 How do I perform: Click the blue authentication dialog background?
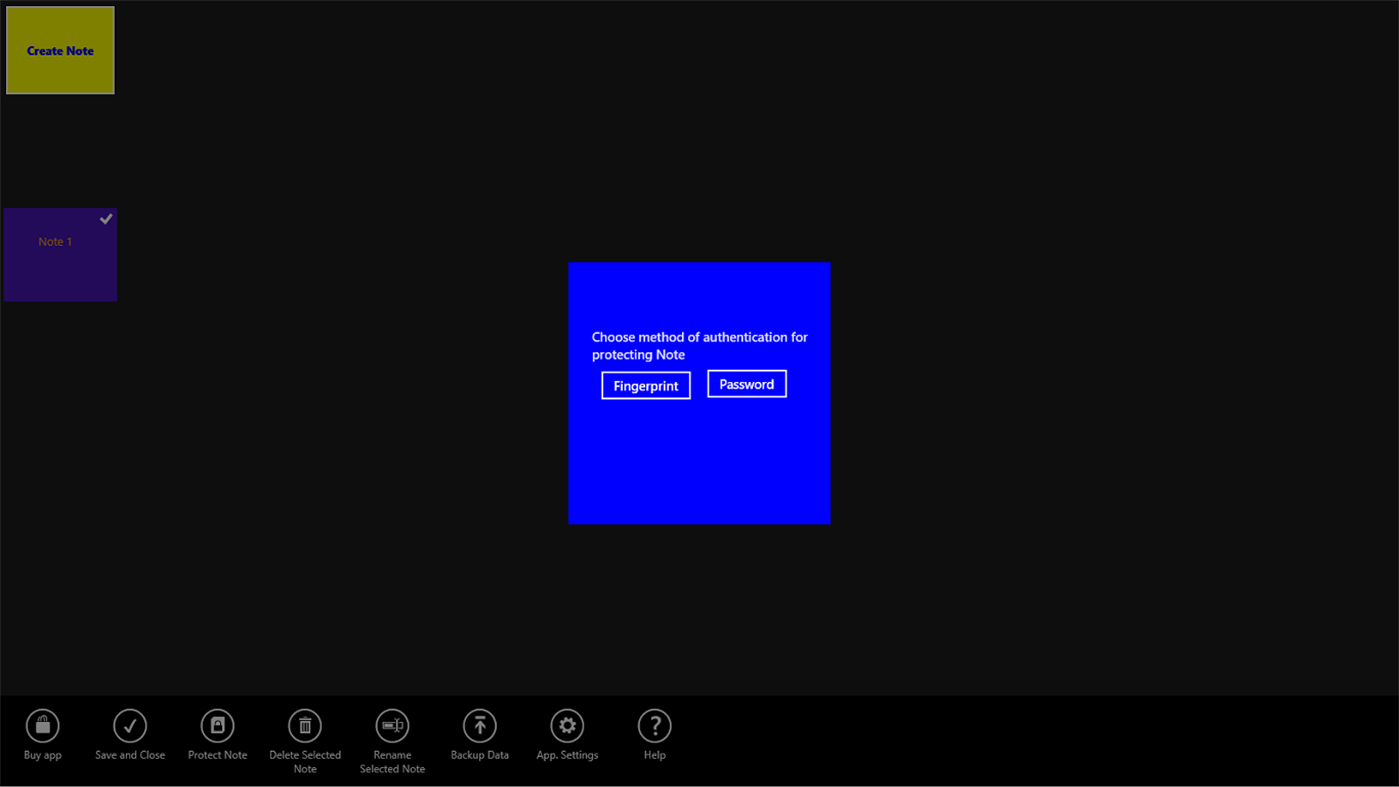coord(699,470)
